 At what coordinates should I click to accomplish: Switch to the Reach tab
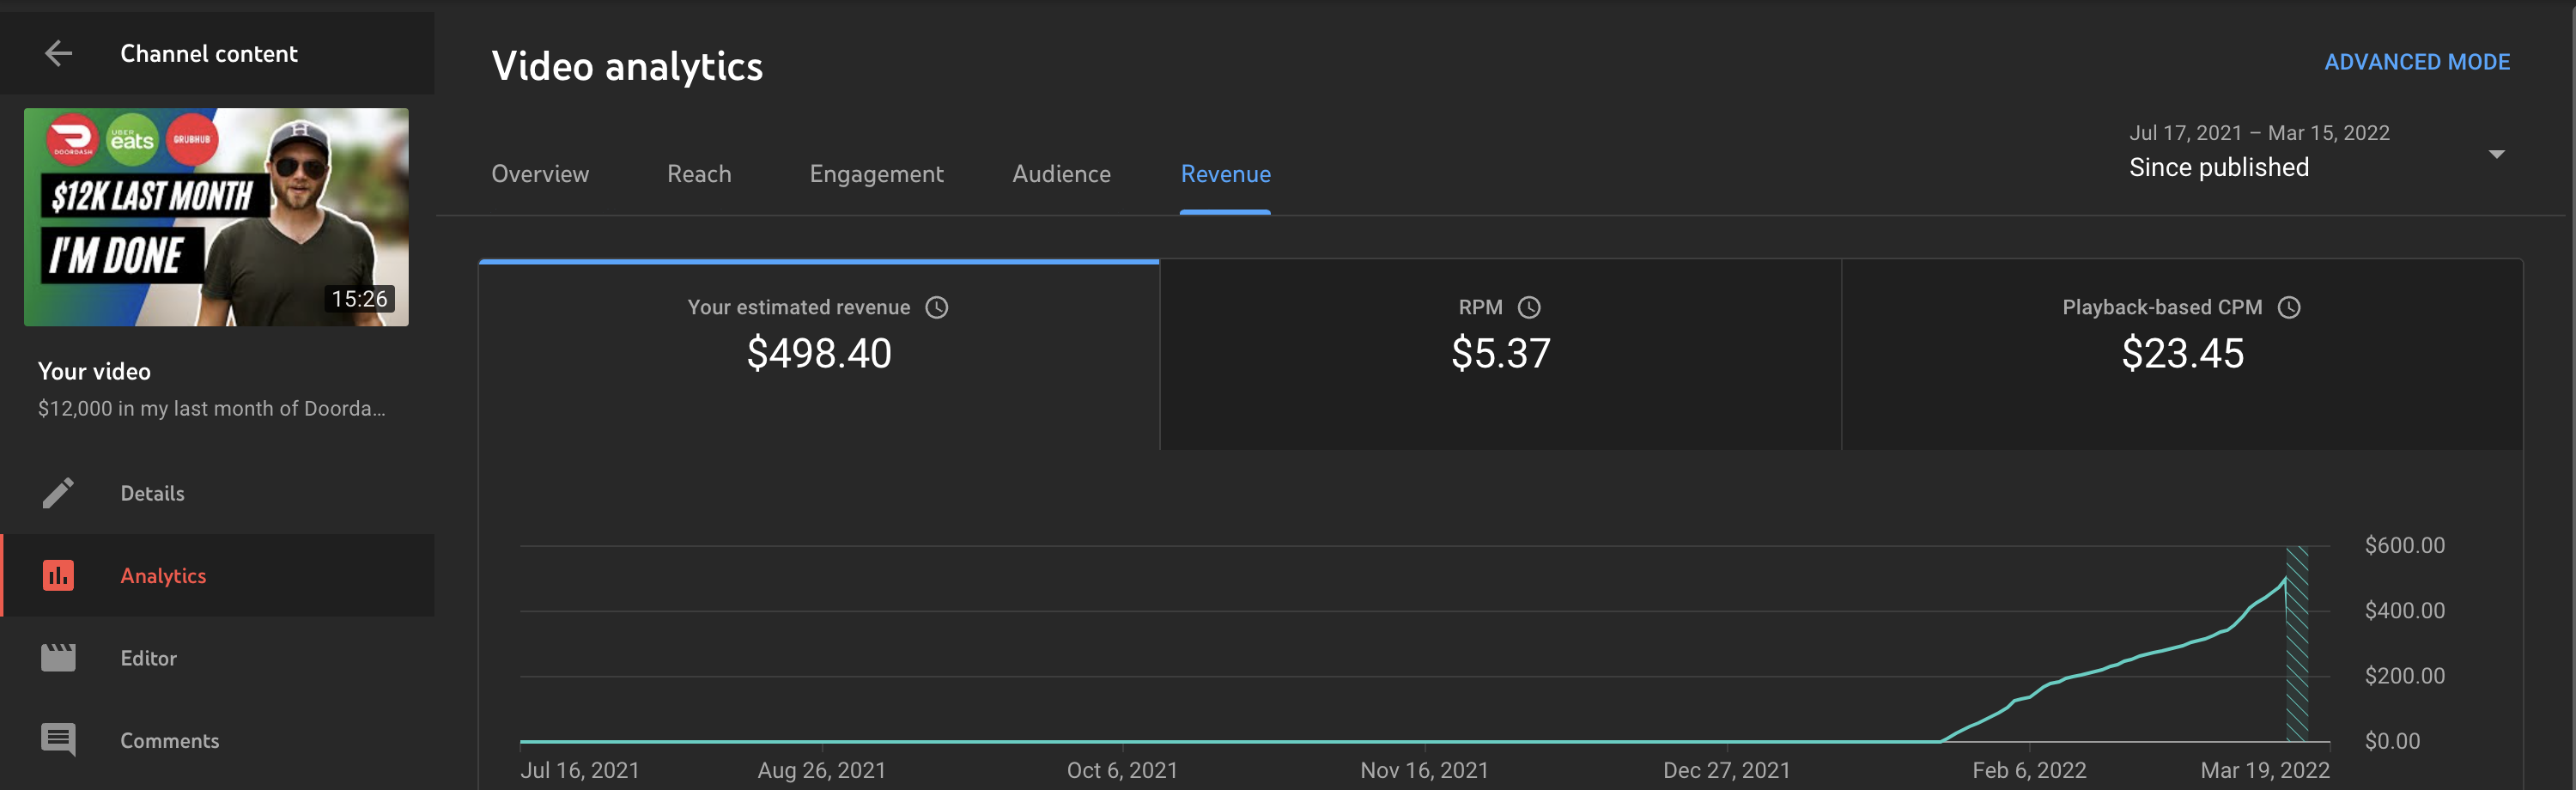[699, 174]
